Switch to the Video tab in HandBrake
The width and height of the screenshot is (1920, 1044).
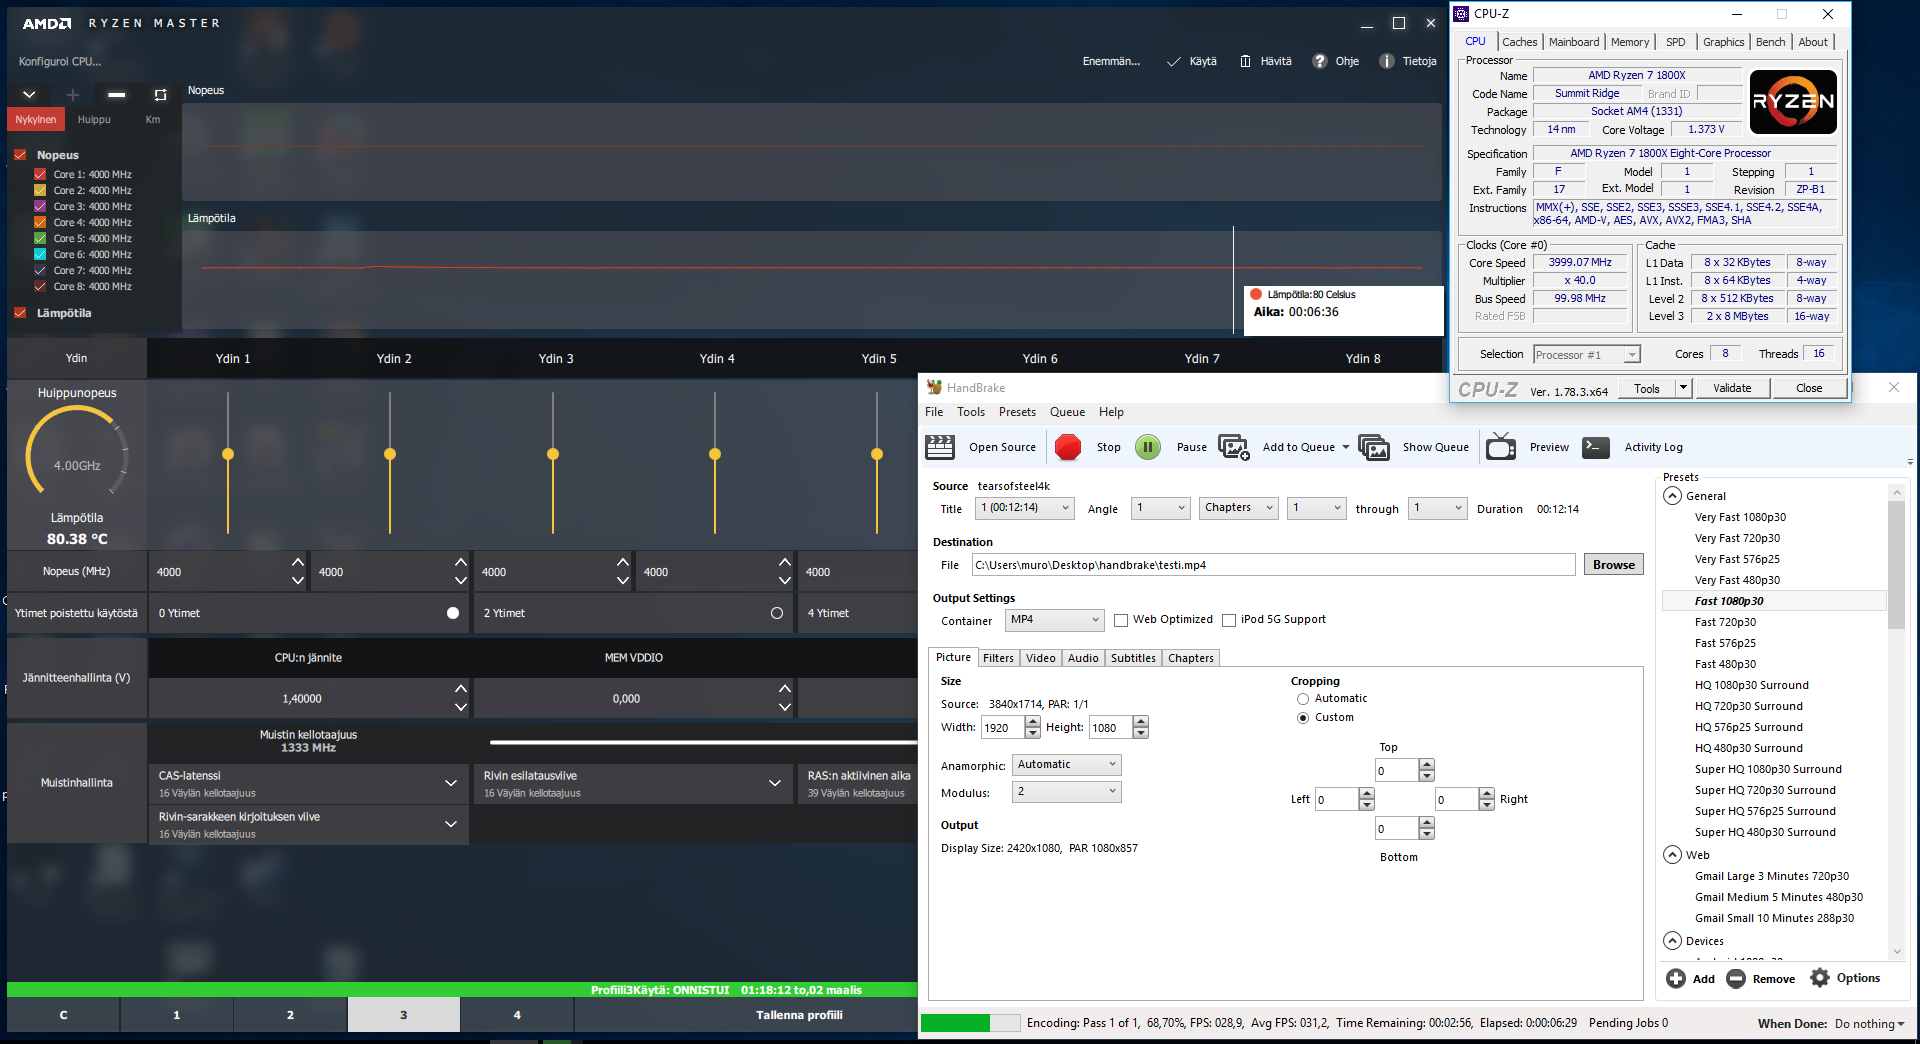[x=1041, y=658]
